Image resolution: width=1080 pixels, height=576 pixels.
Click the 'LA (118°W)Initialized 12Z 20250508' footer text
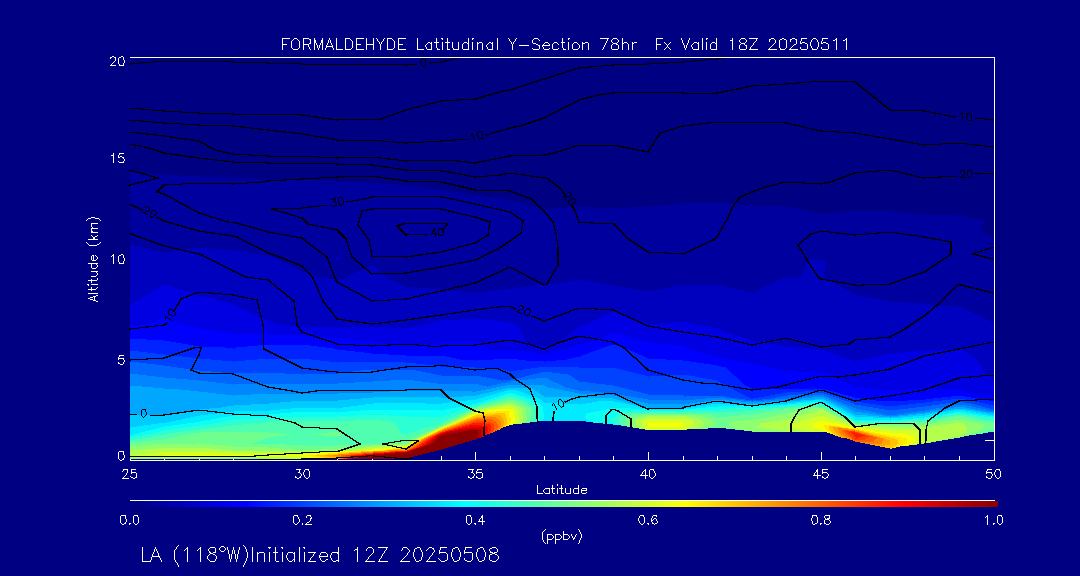coord(320,555)
